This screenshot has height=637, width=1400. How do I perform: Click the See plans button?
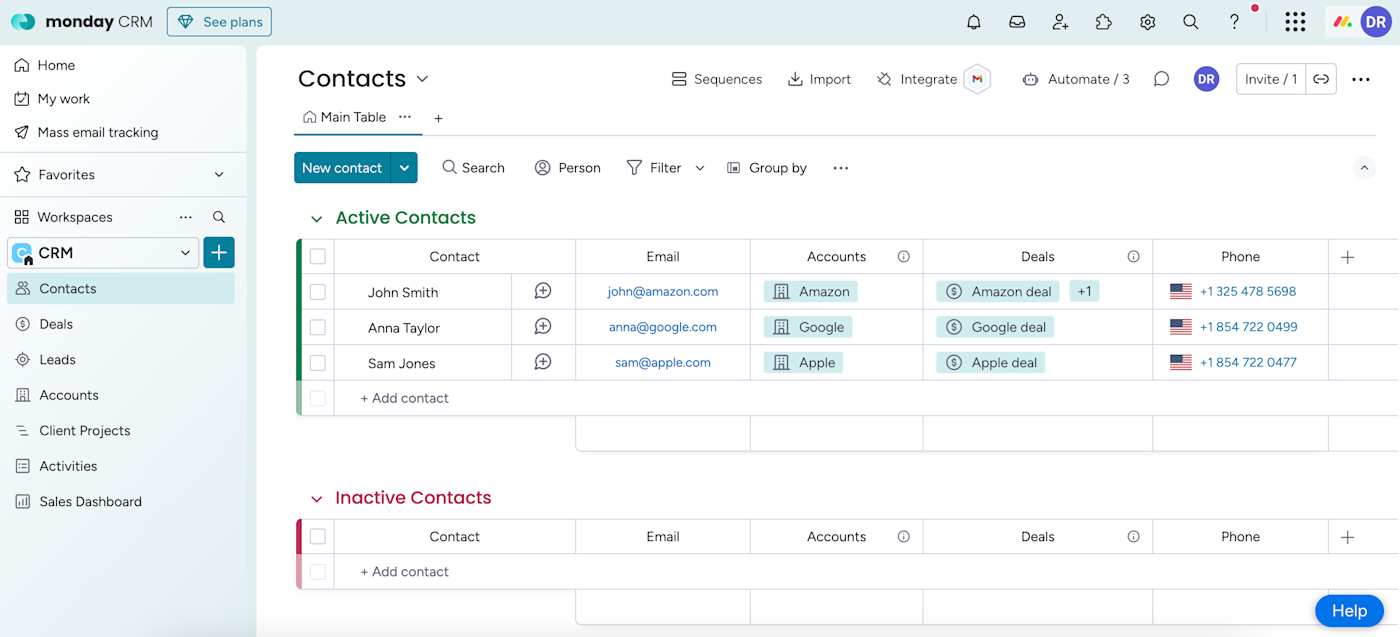click(219, 22)
